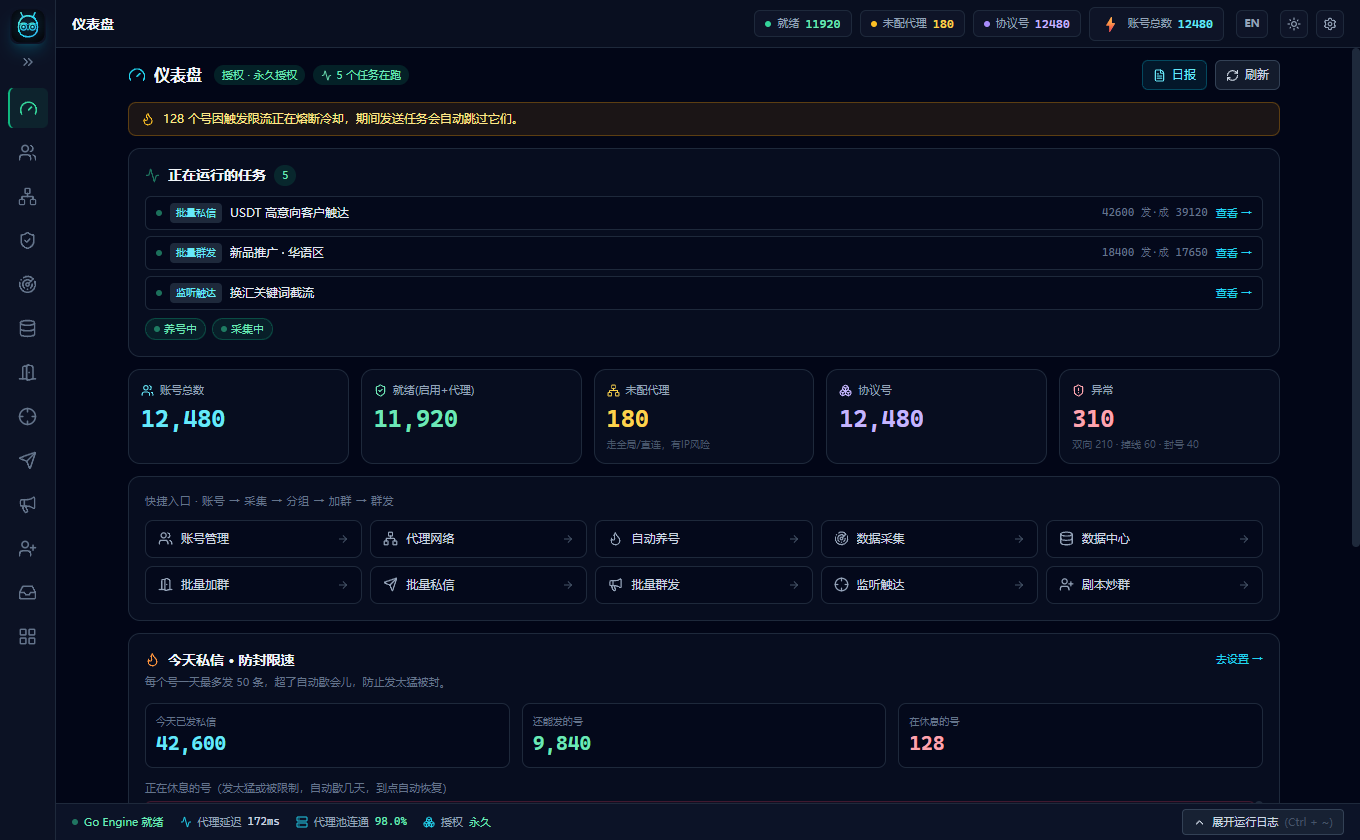Open the shield check sidebar icon
The height and width of the screenshot is (840, 1360).
pyautogui.click(x=28, y=240)
